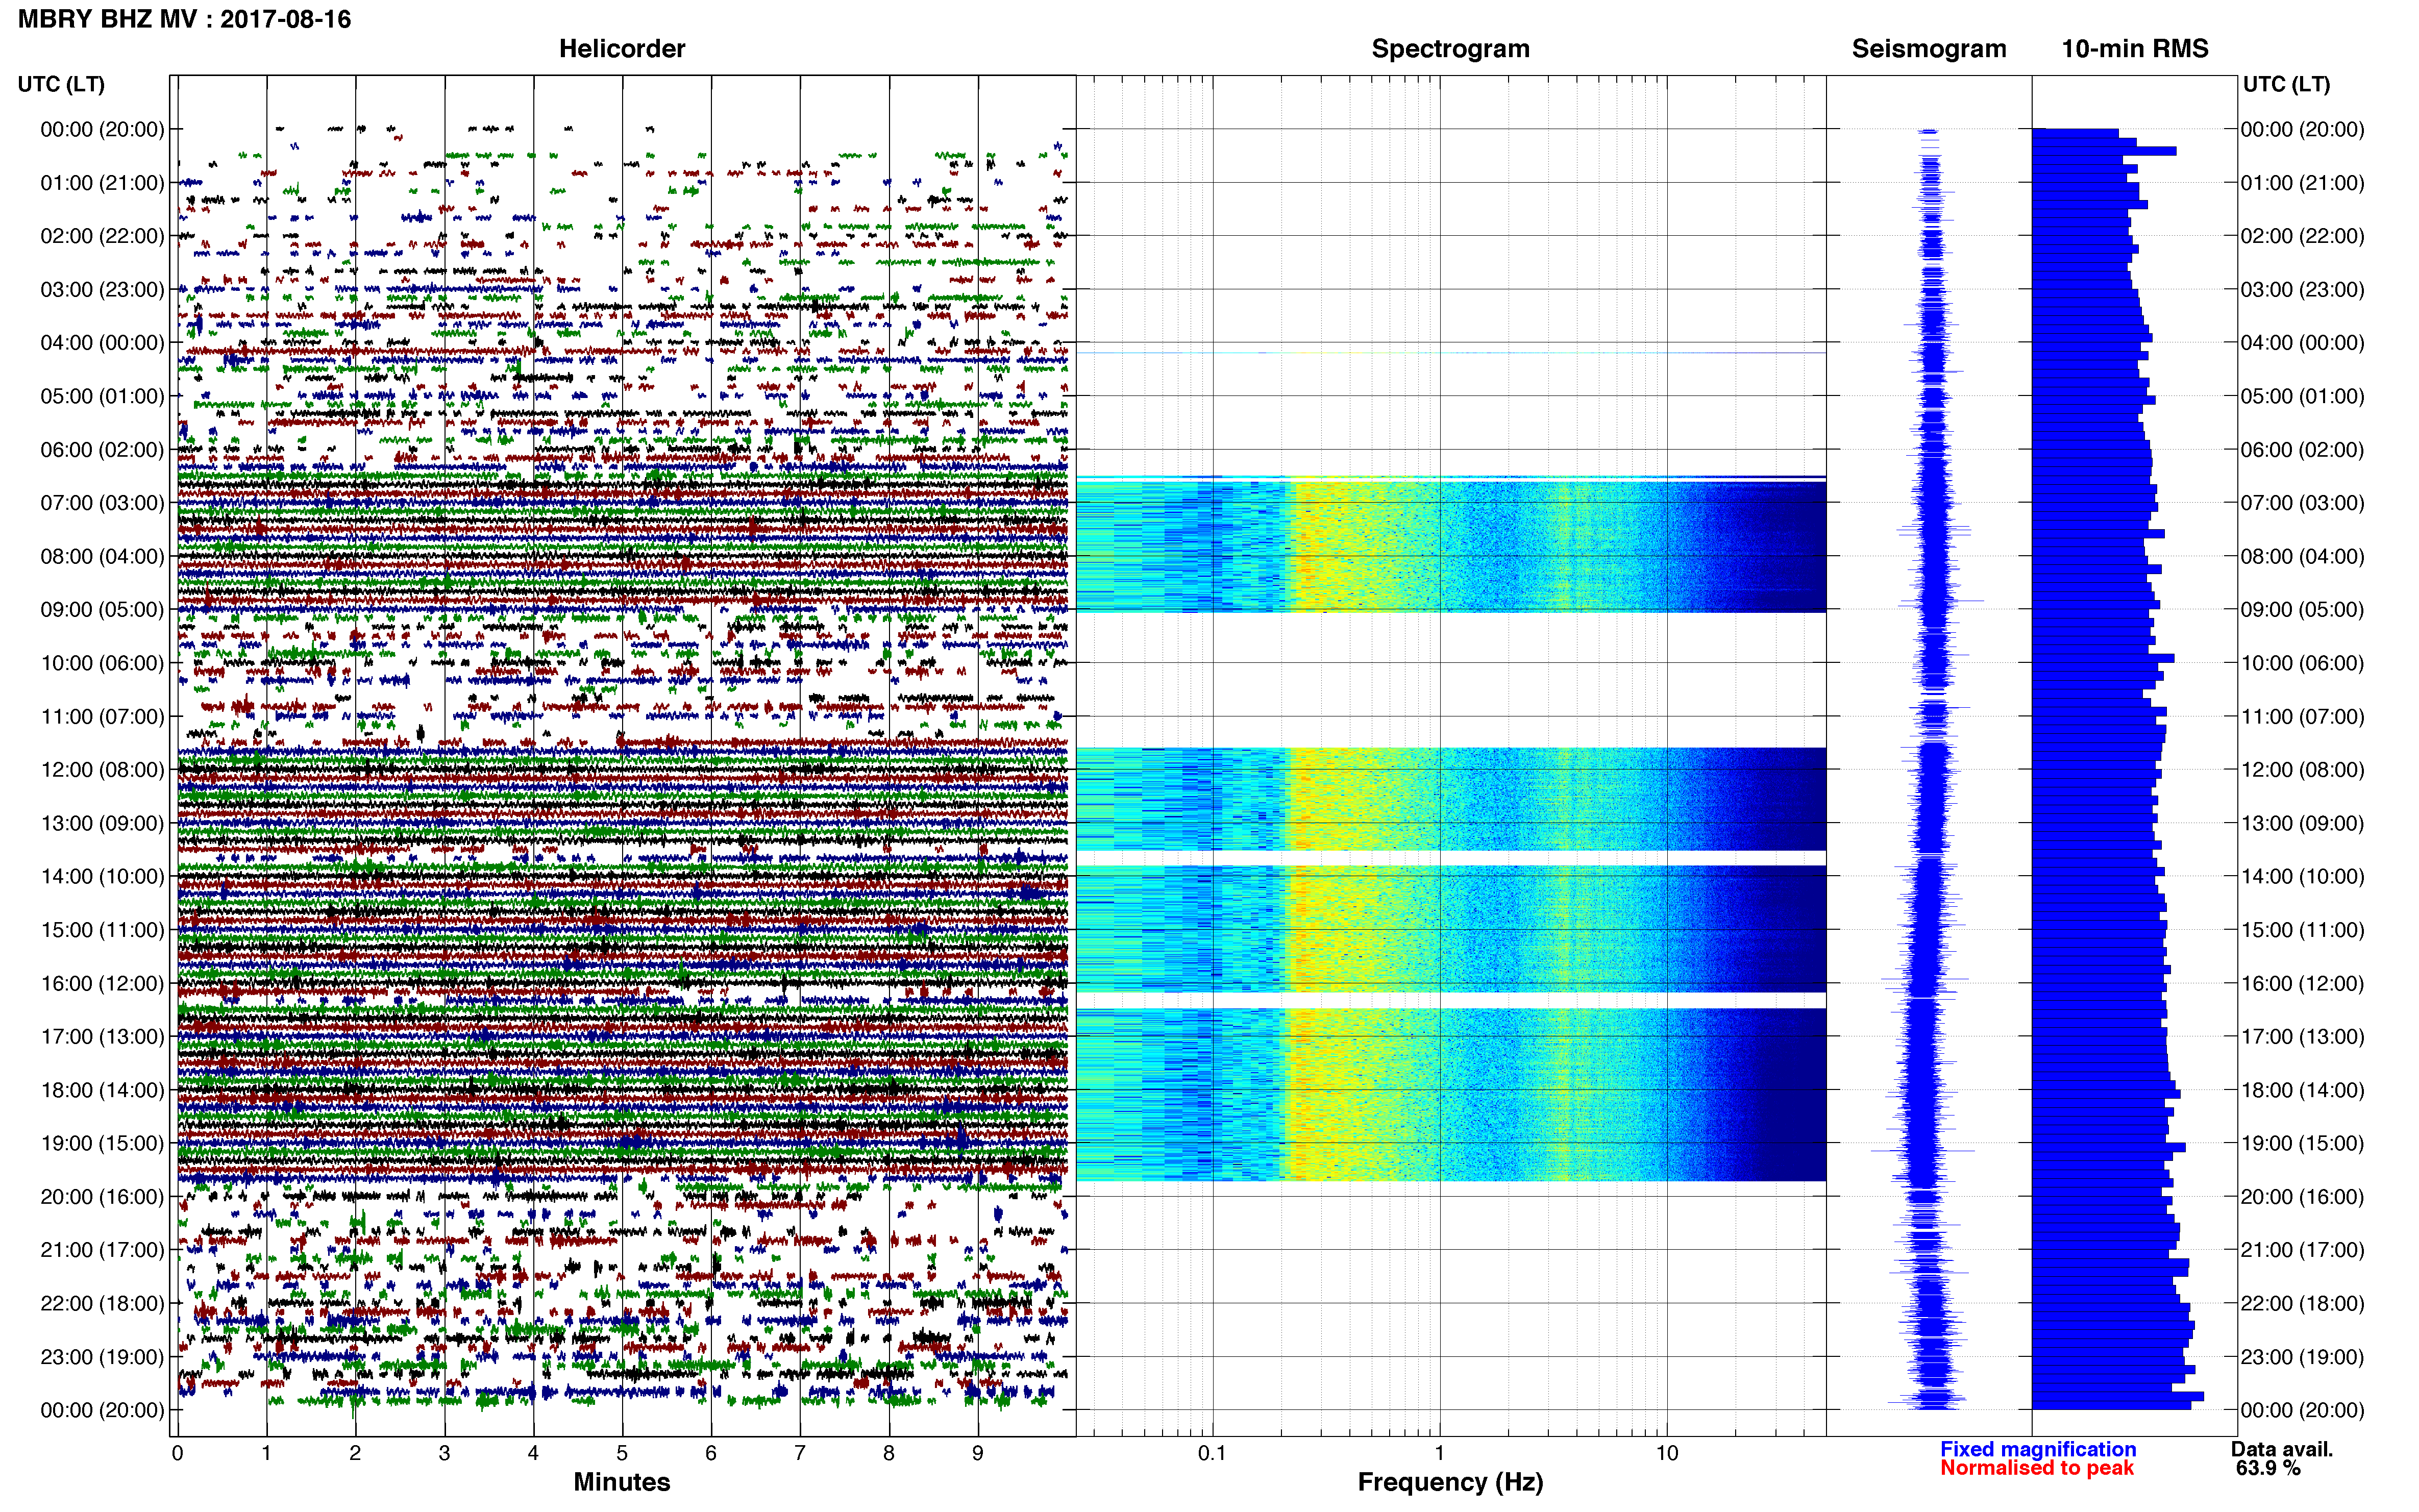This screenshot has height=1512, width=2419.
Task: Click the spectrogram data block spanning 12:00 to 13:00
Action: [1451, 799]
